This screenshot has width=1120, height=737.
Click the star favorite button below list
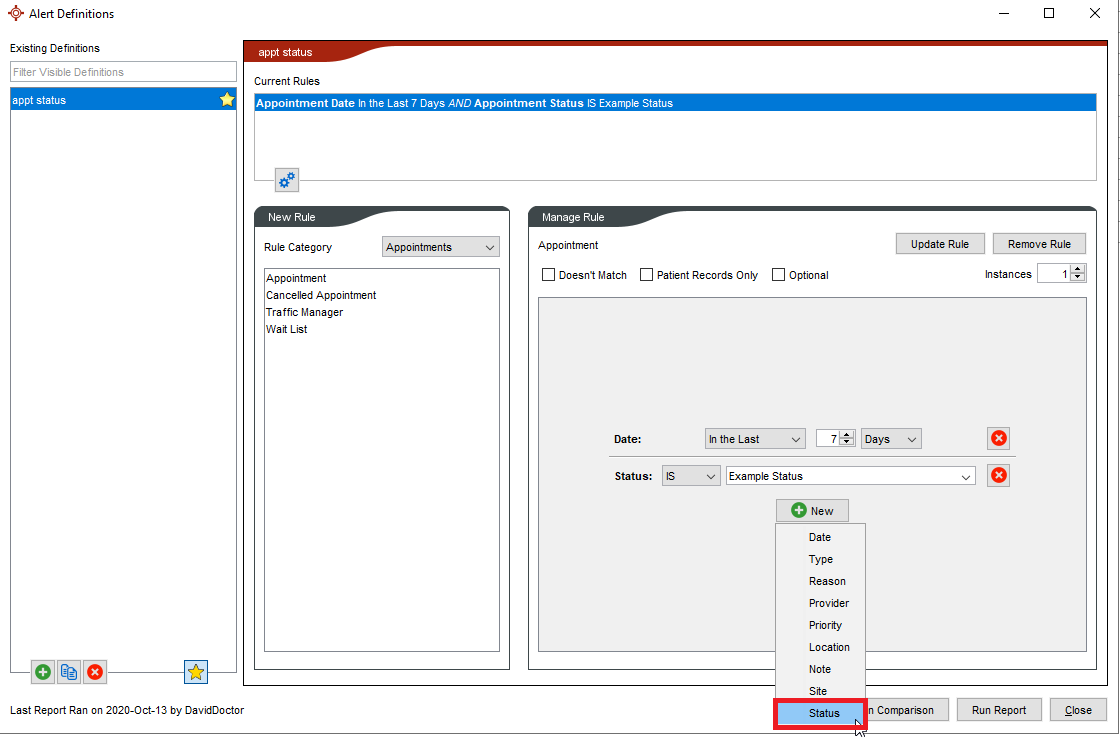coord(196,672)
